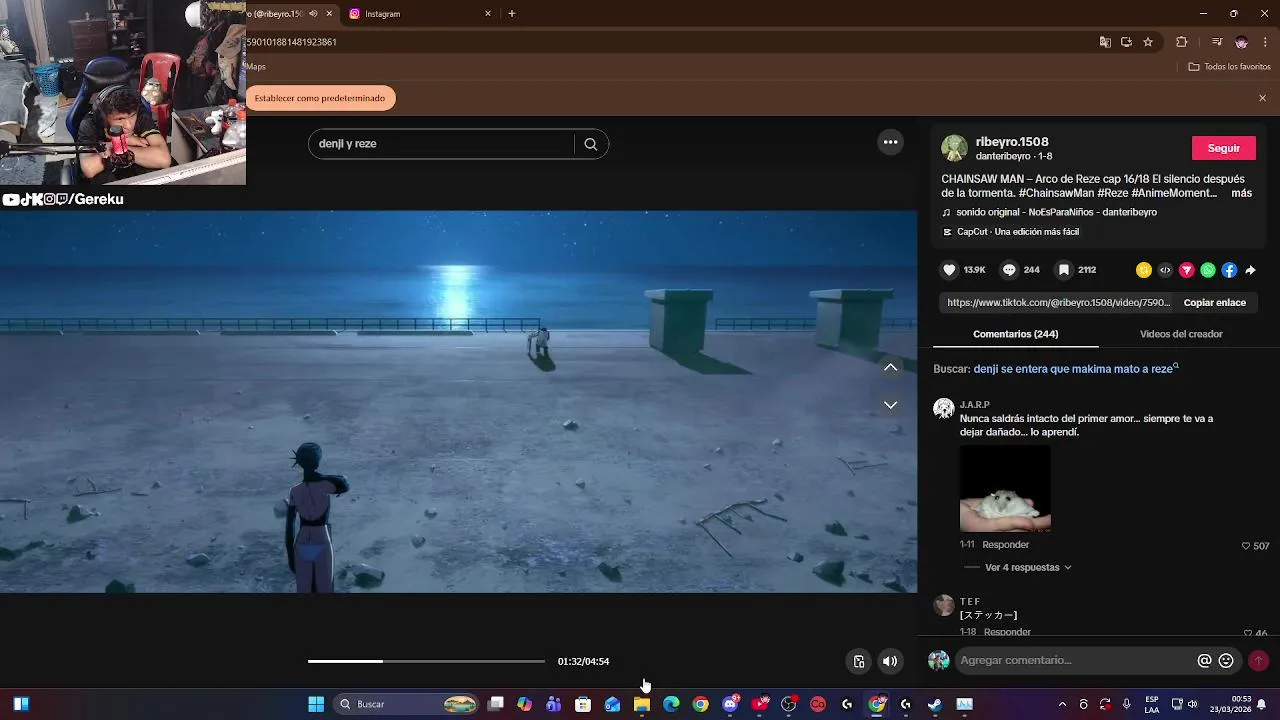
Task: Seek on the video progress bar
Action: [x=426, y=661]
